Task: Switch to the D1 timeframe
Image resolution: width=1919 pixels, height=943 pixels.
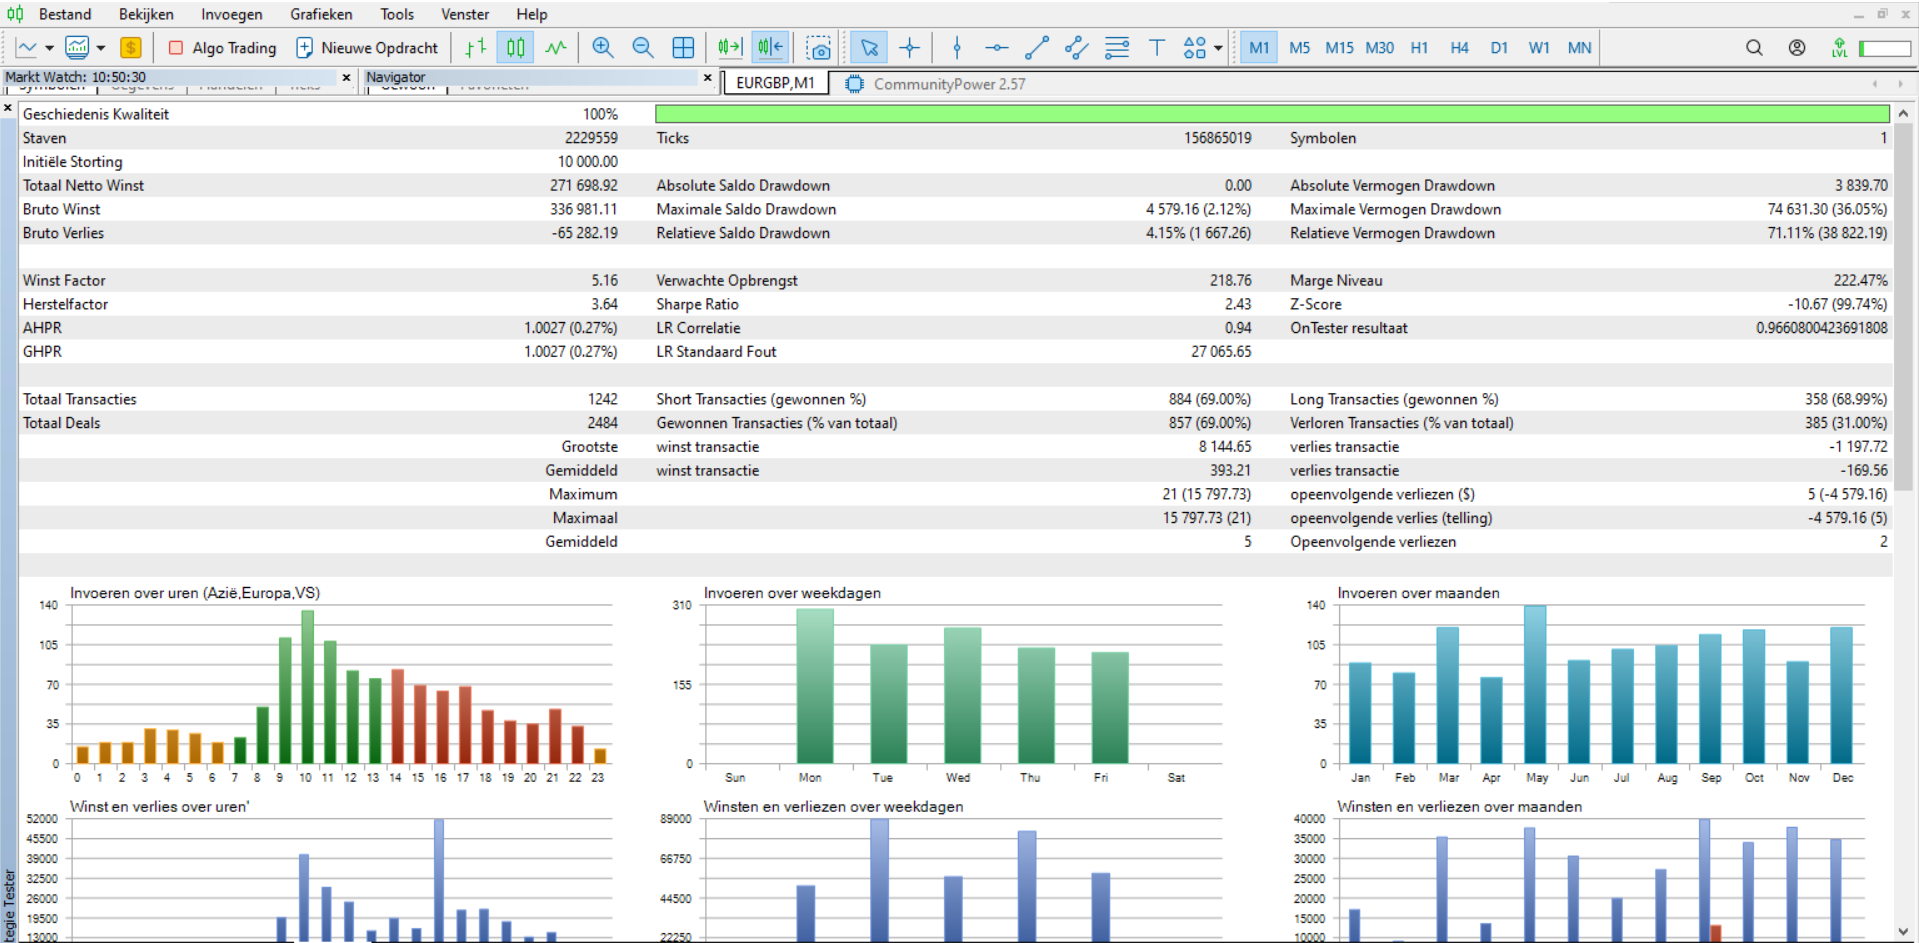Action: (x=1499, y=47)
